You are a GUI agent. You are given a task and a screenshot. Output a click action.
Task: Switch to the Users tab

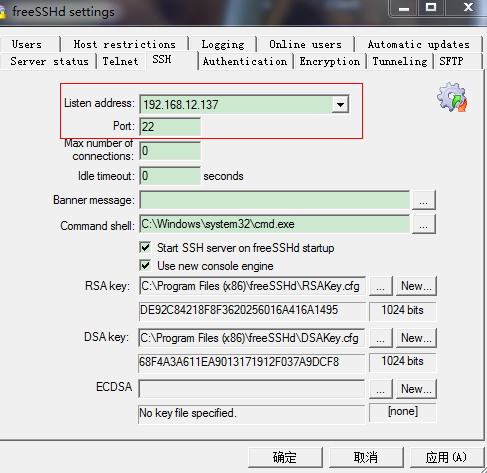point(27,44)
